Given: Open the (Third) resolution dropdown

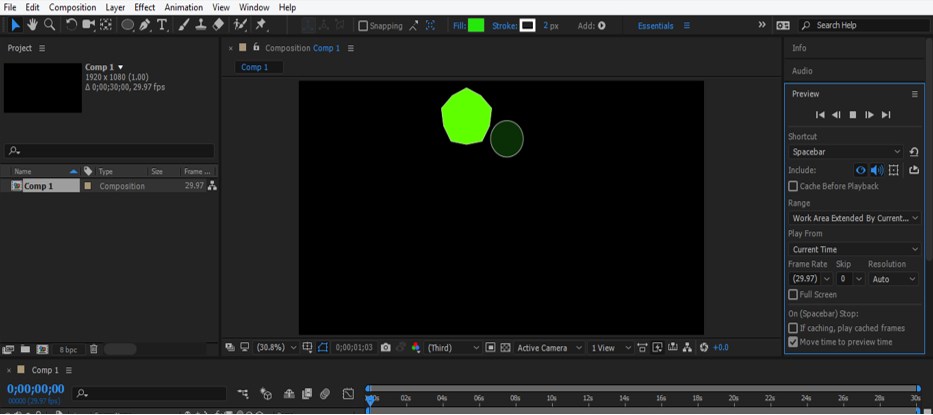Looking at the screenshot, I should click(x=453, y=348).
